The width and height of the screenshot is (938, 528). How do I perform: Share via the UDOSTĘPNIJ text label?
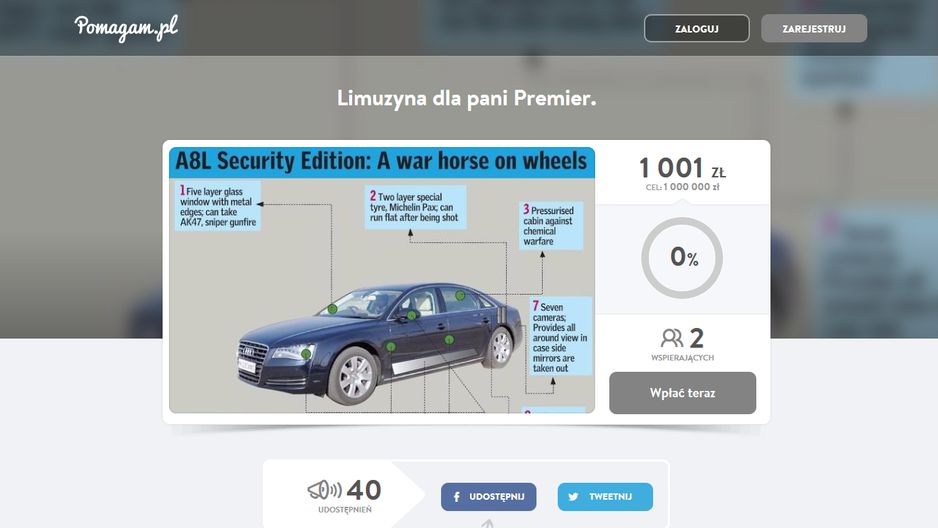pyautogui.click(x=497, y=497)
